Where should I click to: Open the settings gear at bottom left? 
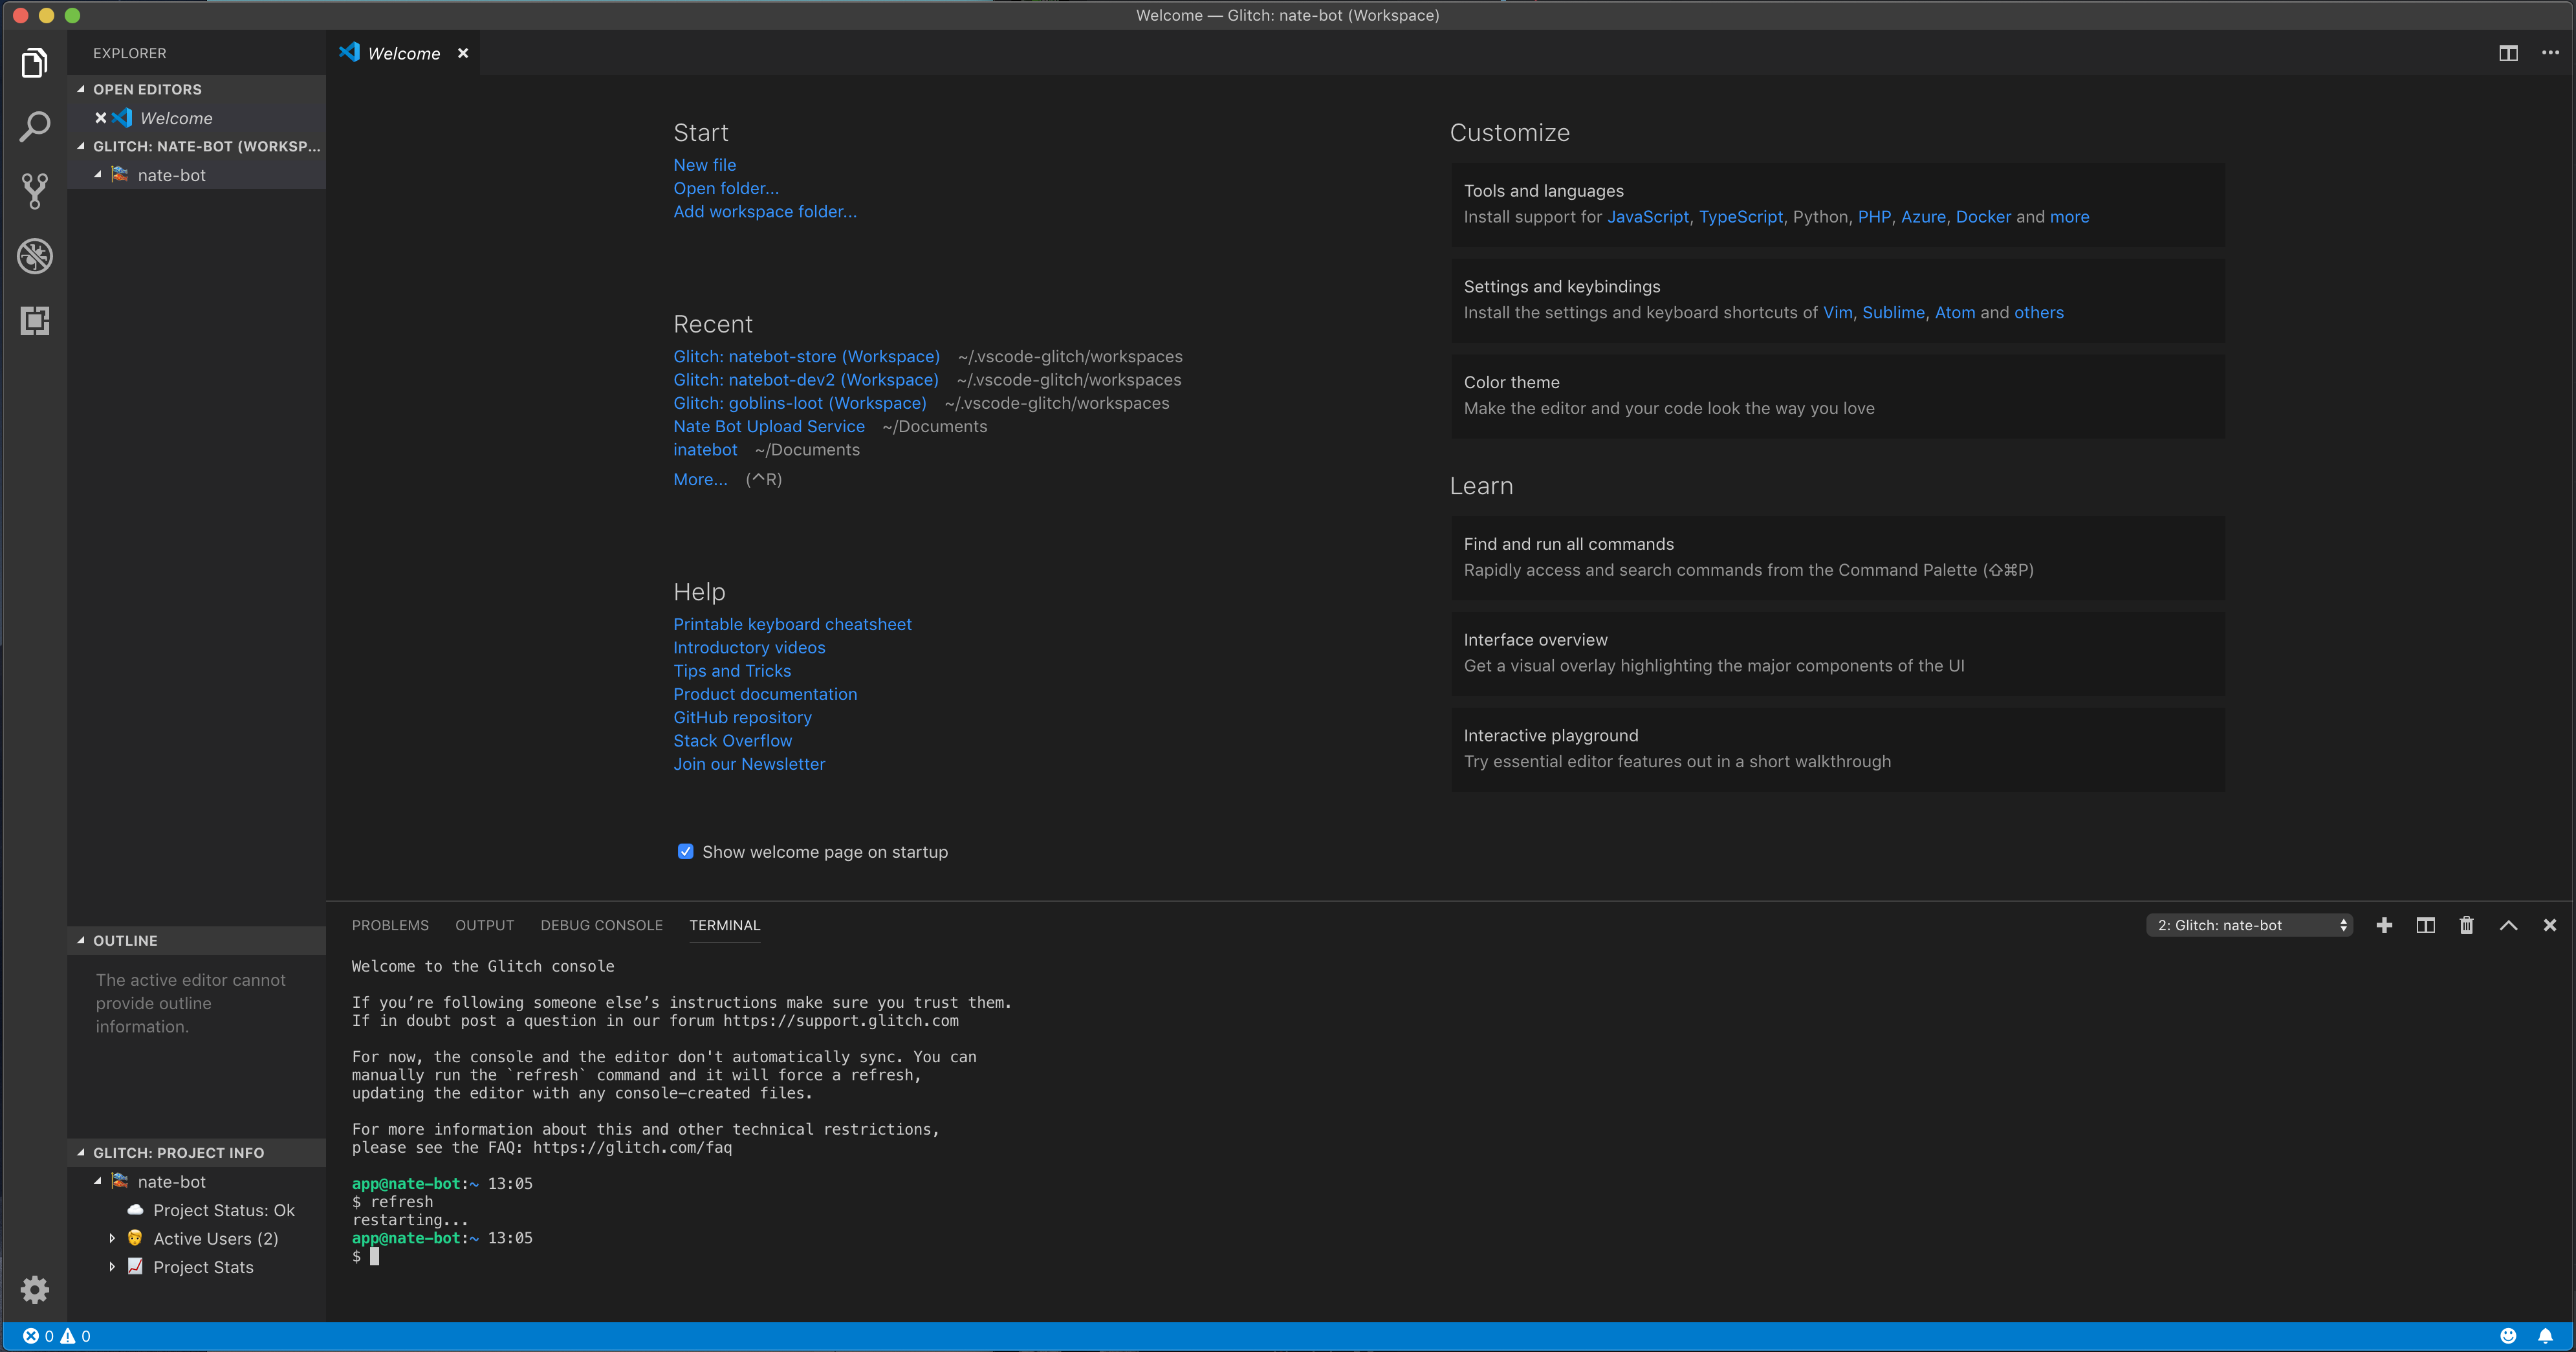click(35, 1289)
